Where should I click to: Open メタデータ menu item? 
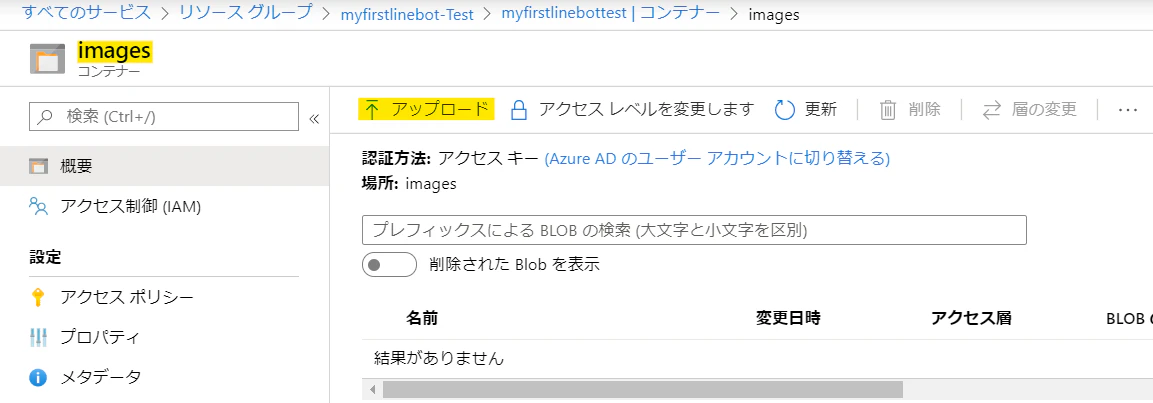[165, 378]
